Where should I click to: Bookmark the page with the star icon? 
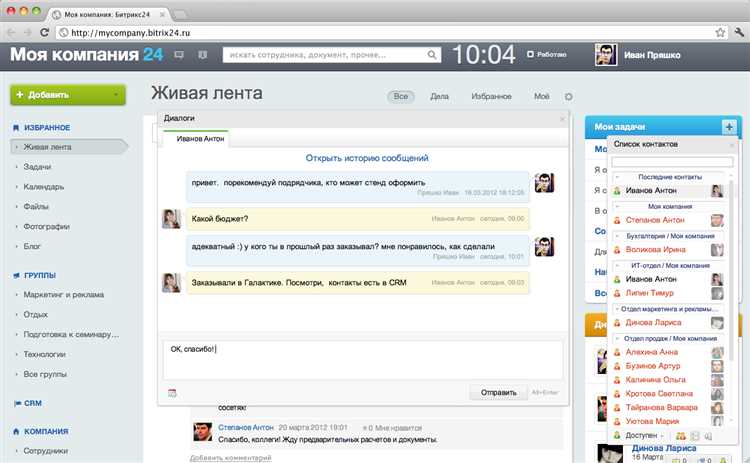[720, 33]
